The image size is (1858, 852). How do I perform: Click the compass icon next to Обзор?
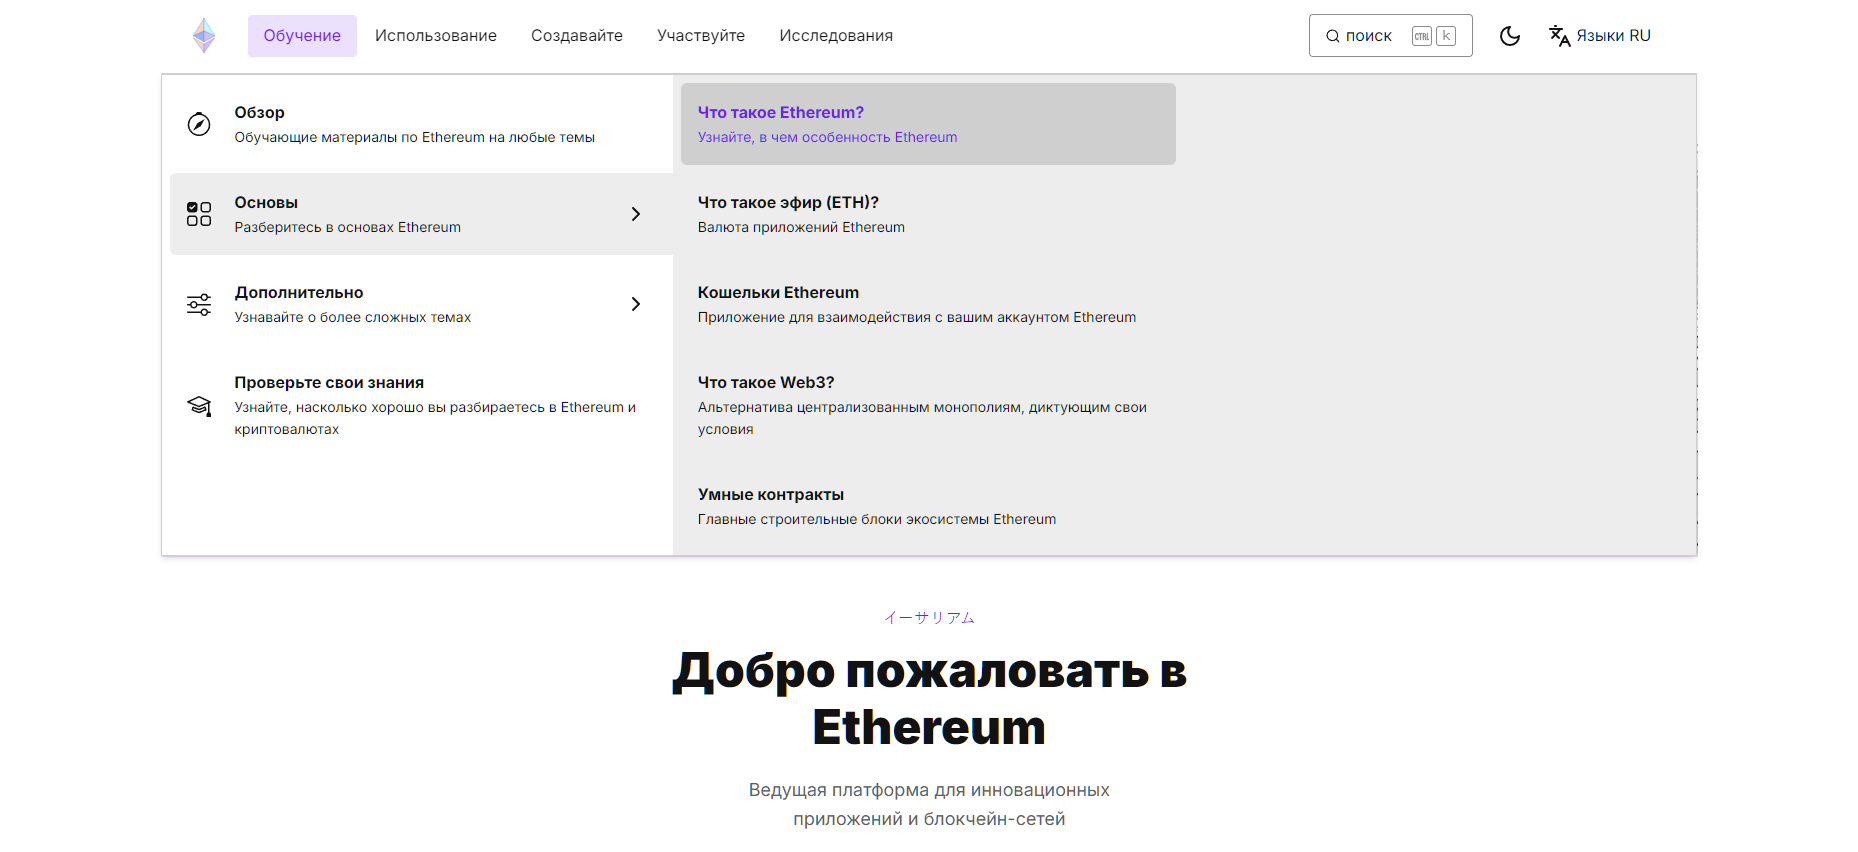[199, 124]
